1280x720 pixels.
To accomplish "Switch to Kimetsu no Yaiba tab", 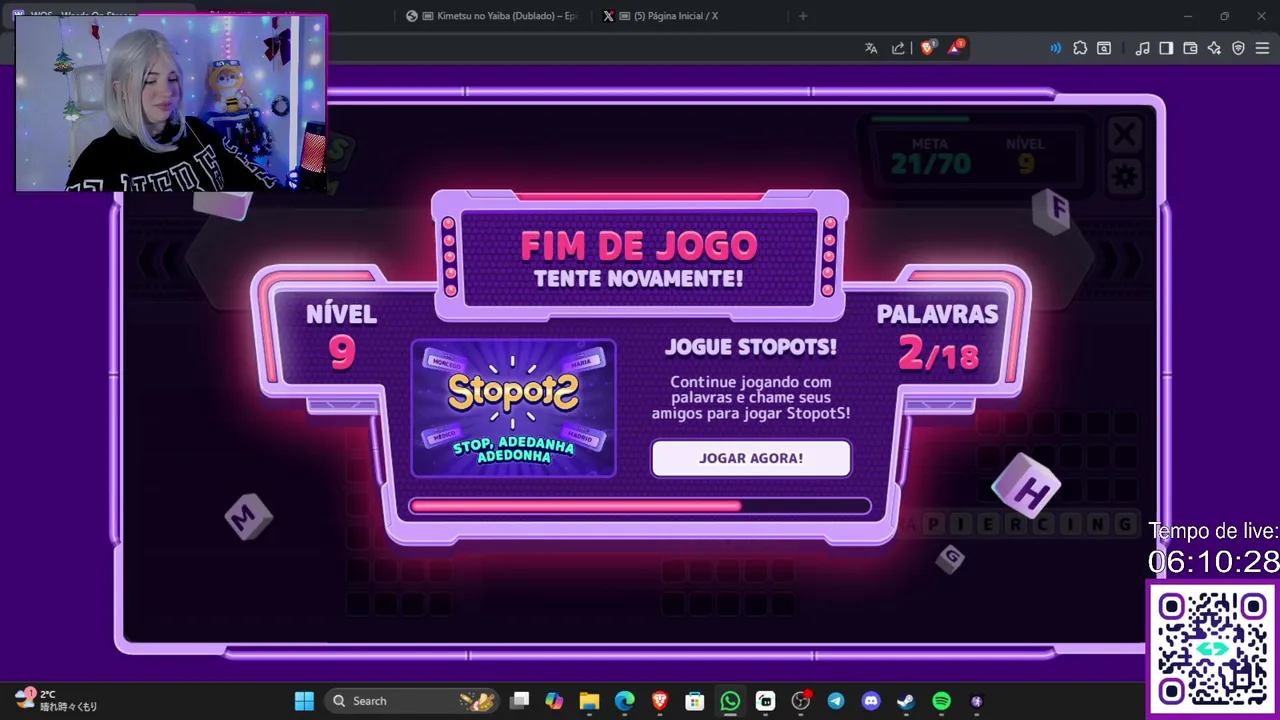I will (x=492, y=16).
